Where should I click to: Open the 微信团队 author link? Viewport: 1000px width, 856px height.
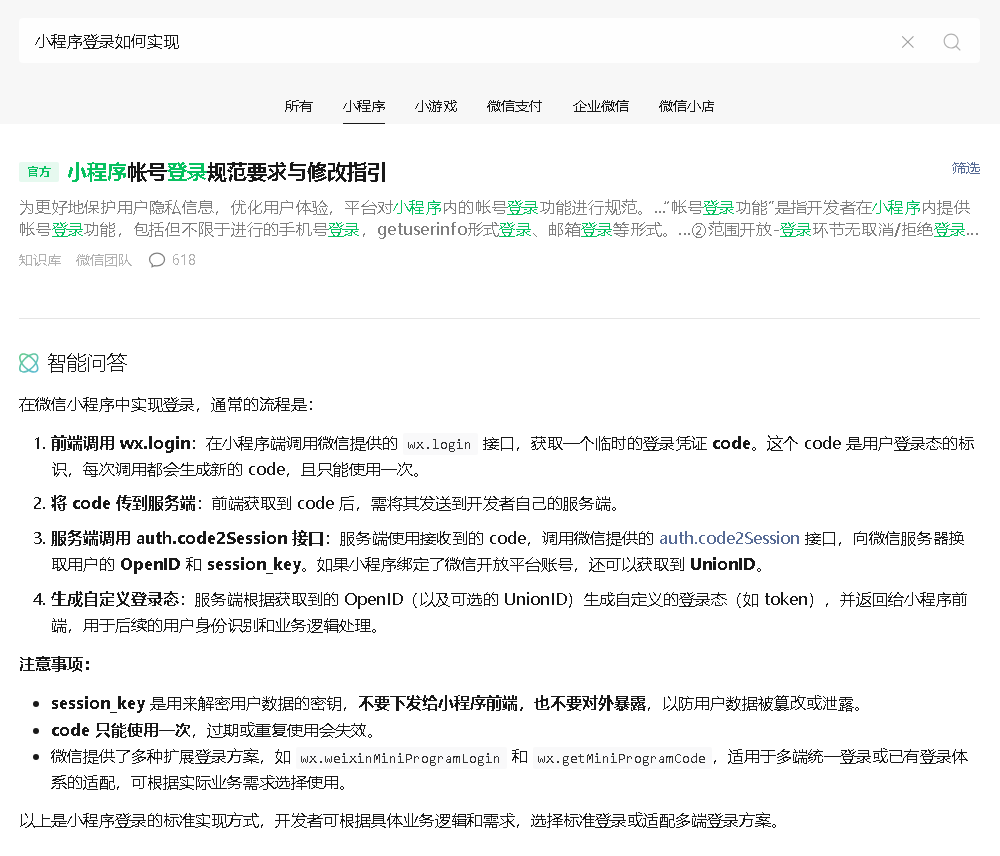[104, 260]
